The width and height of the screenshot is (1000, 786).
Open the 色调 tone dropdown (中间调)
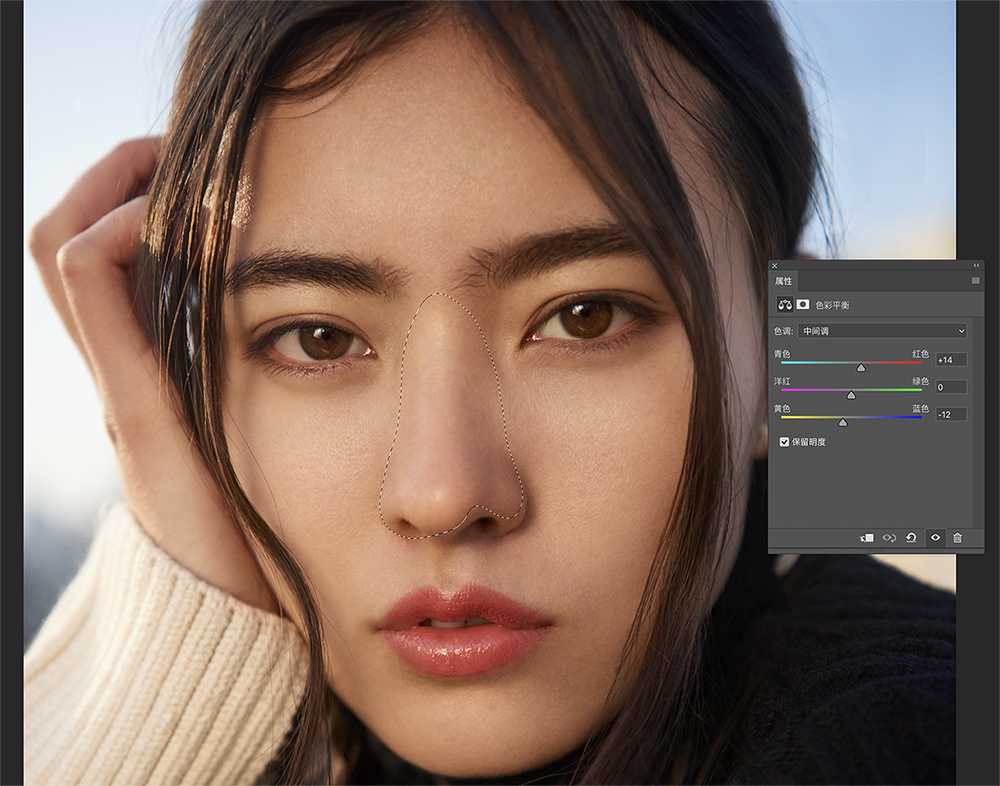pyautogui.click(x=883, y=331)
